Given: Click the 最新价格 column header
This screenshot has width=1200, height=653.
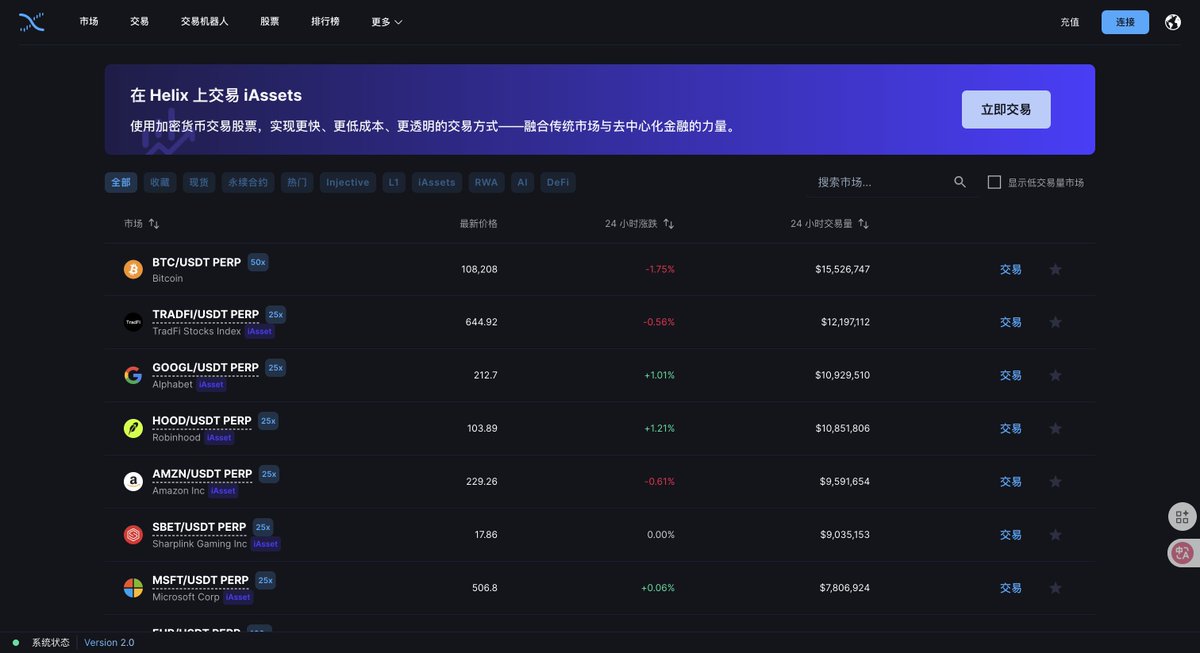Looking at the screenshot, I should (478, 223).
